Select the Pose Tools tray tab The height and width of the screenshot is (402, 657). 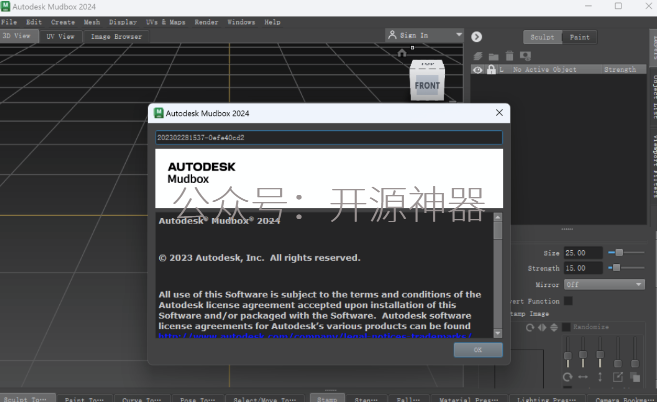198,399
